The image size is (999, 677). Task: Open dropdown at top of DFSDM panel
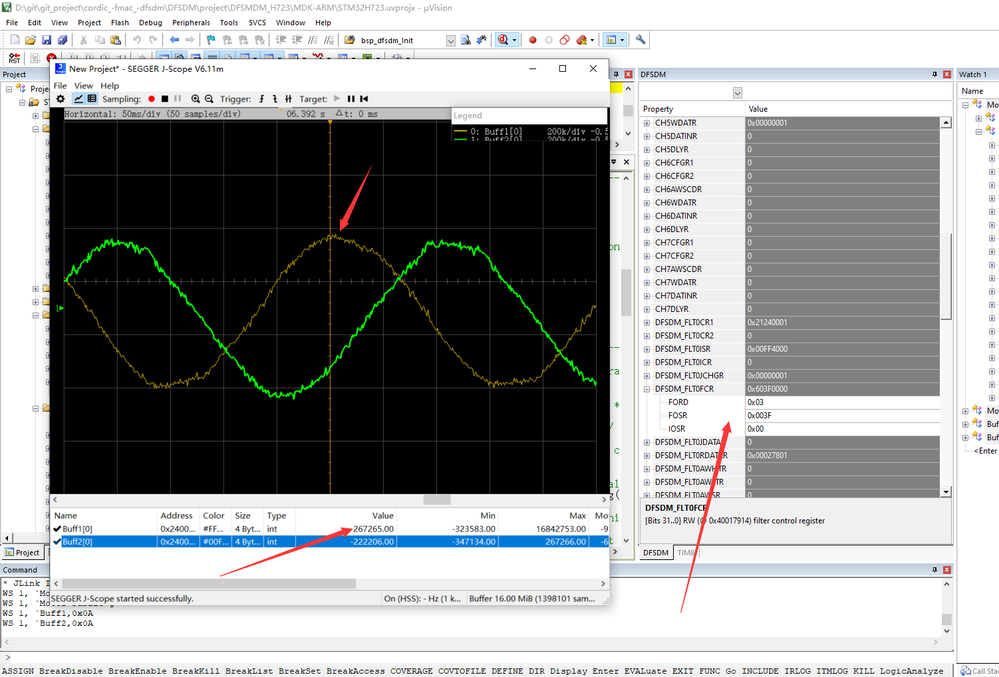click(x=737, y=92)
